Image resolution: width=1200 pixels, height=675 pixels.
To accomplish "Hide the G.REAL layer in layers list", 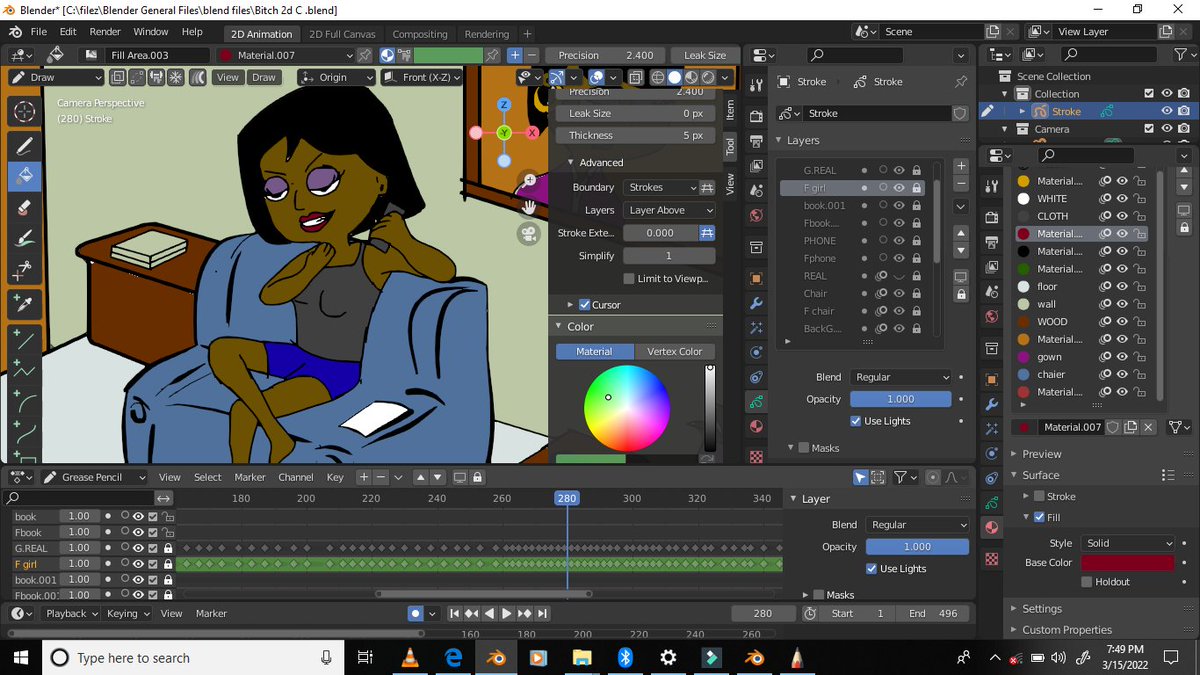I will point(899,170).
